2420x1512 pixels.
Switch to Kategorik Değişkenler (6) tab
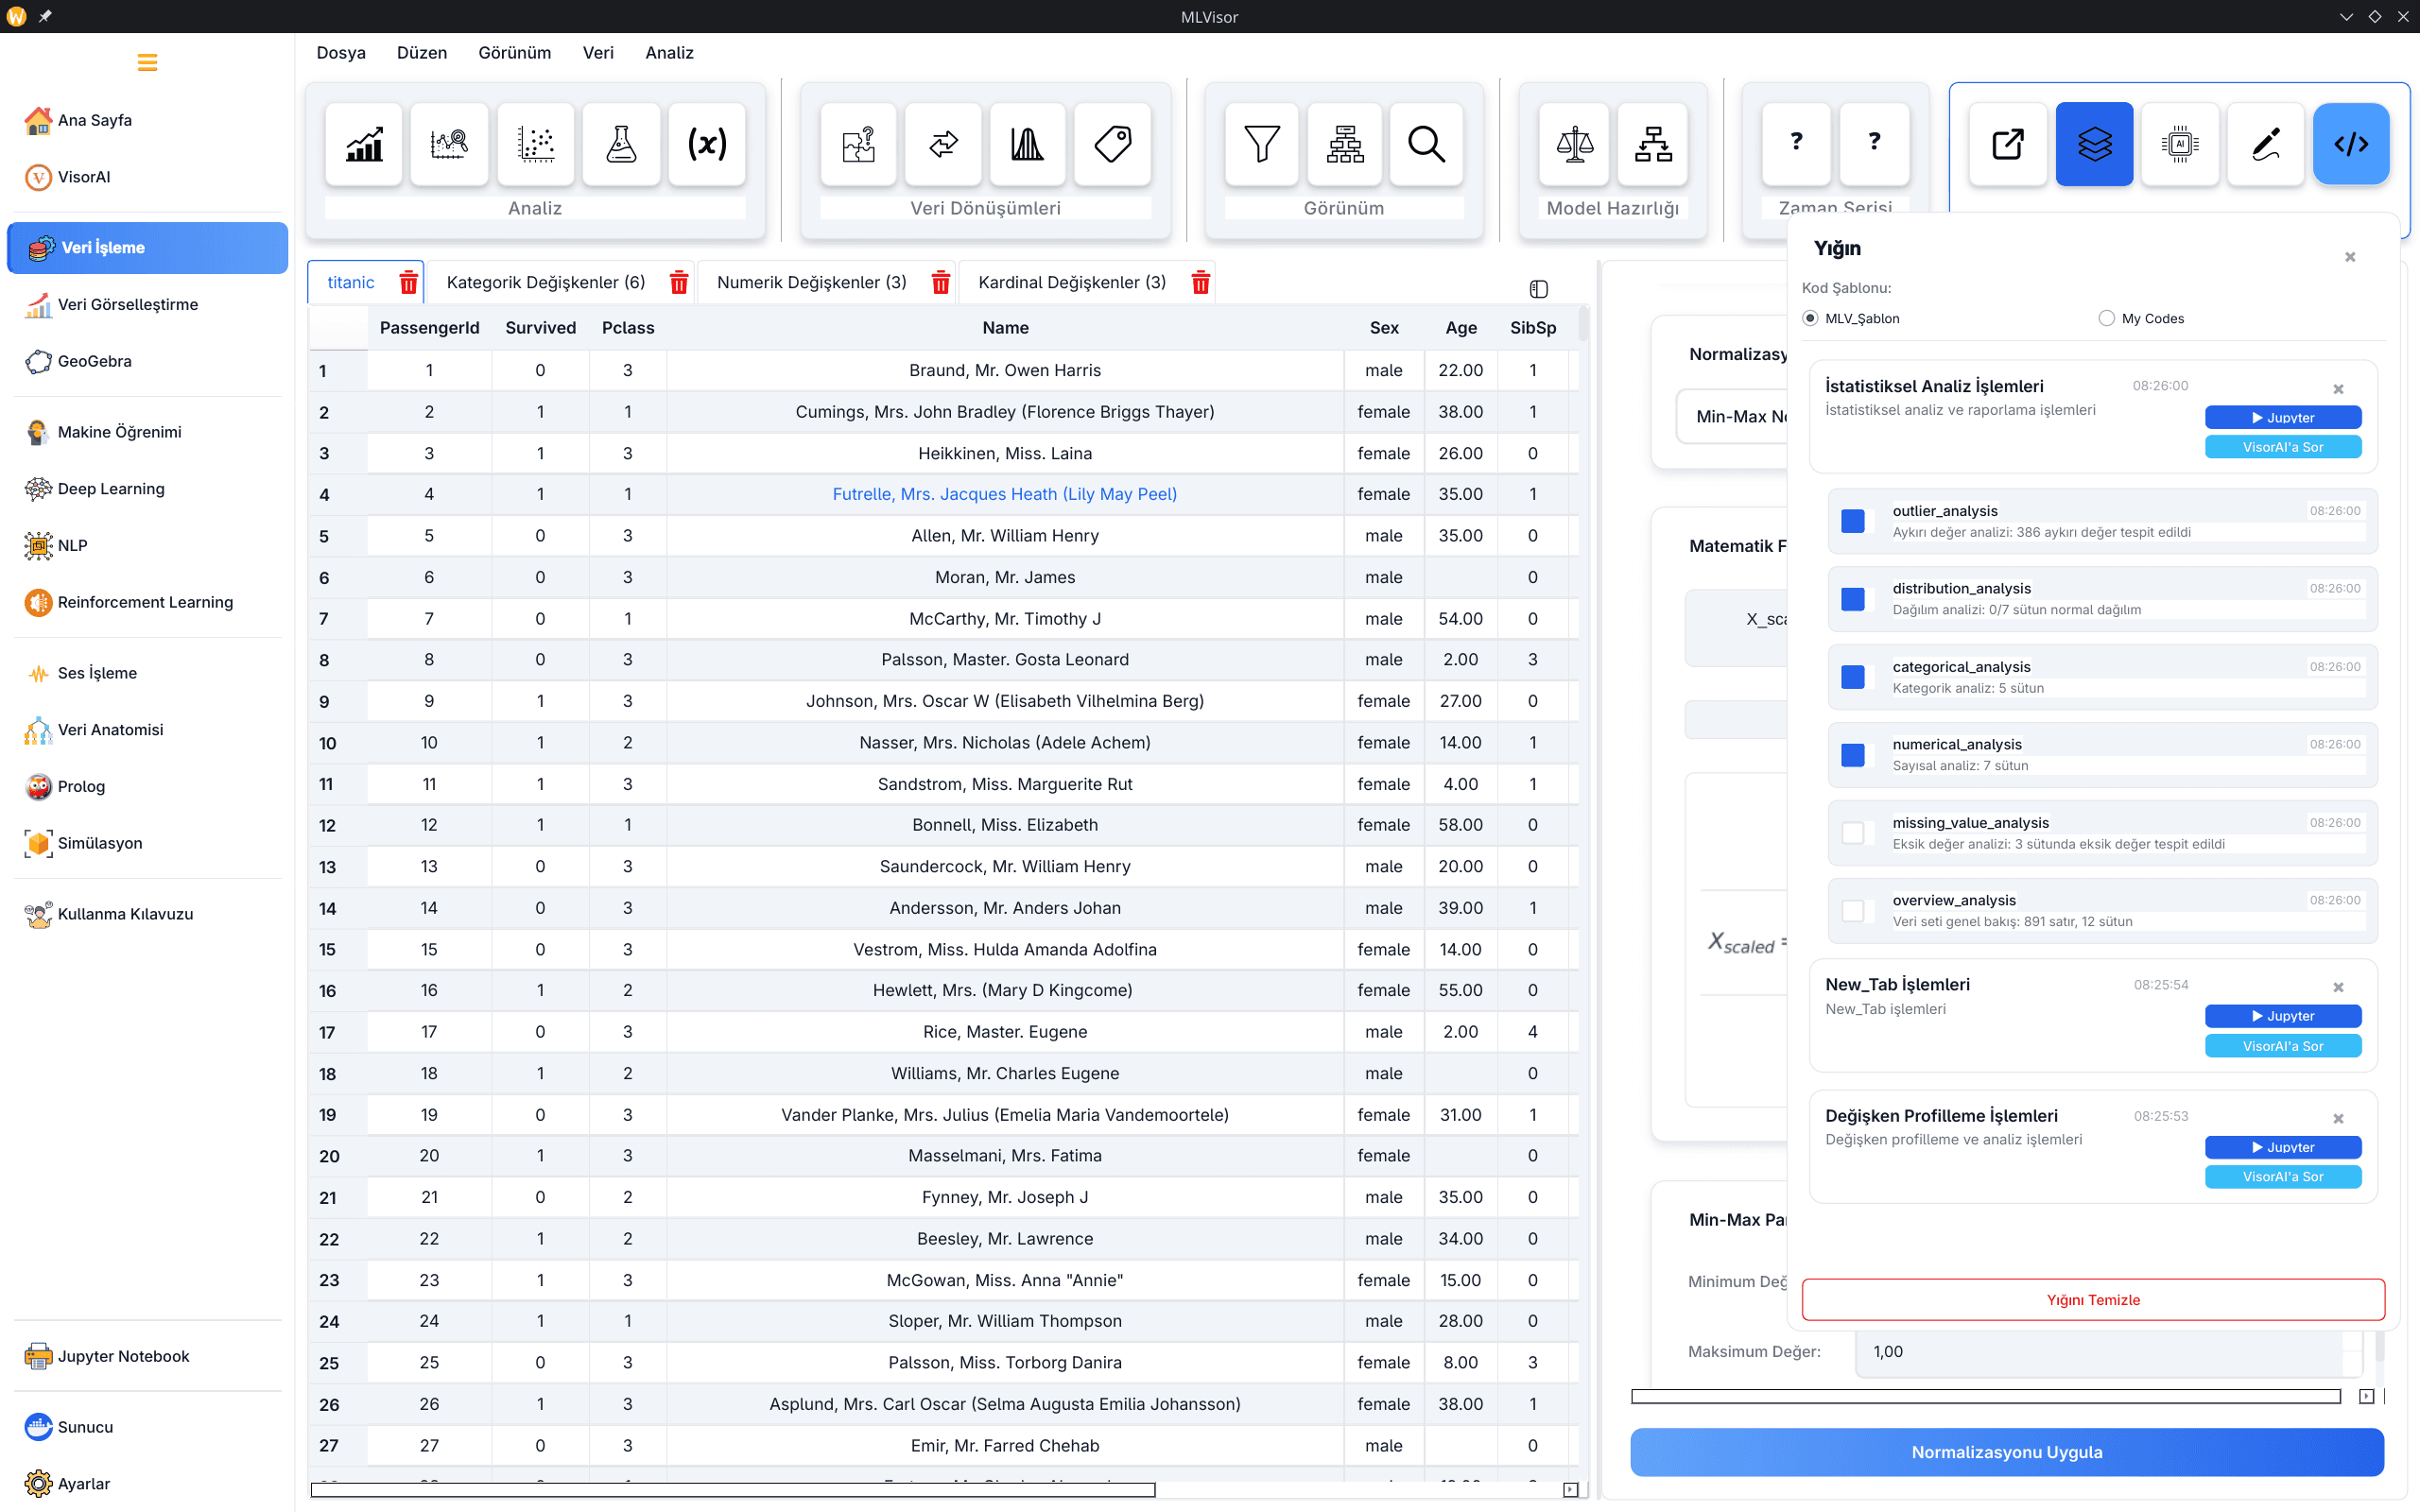546,283
